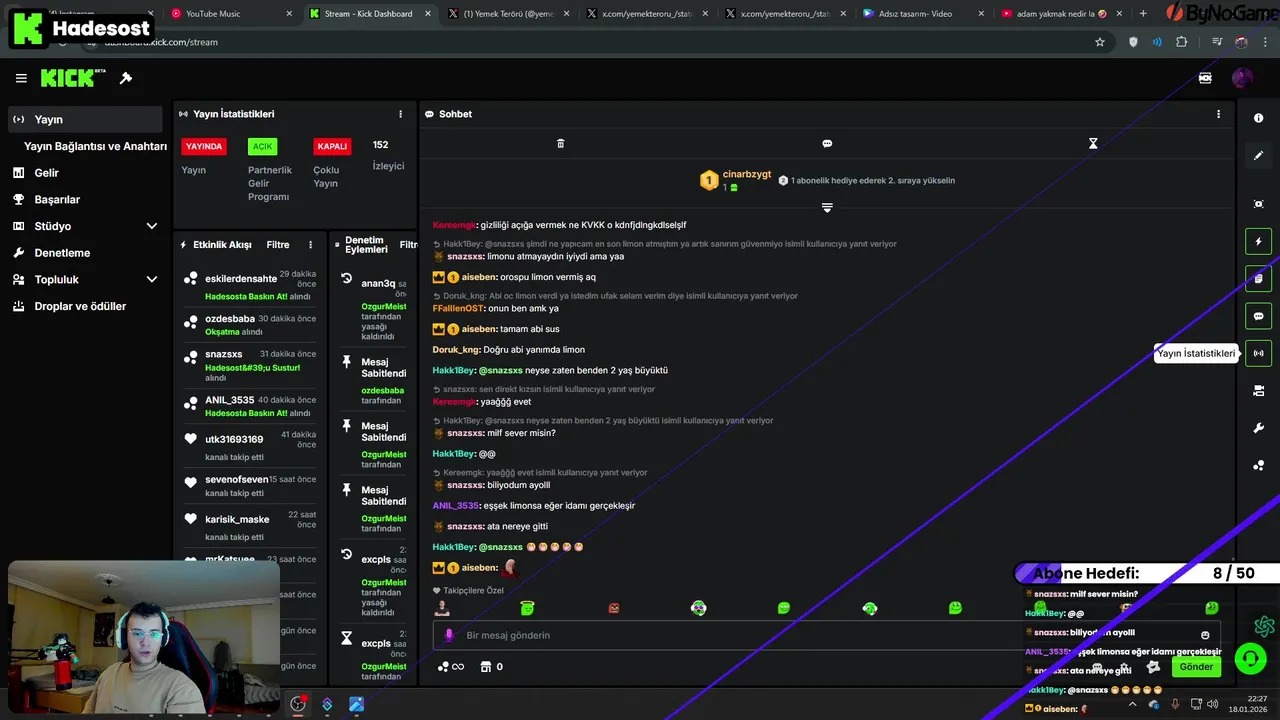Insert the first streamer-face emote
This screenshot has height=720, width=1280.
442,607
